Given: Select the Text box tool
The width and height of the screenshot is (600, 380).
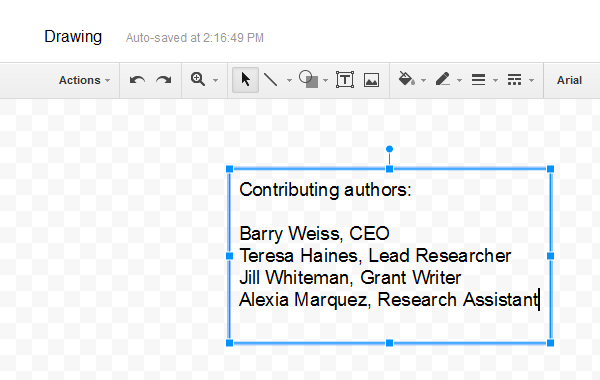Looking at the screenshot, I should pyautogui.click(x=345, y=80).
